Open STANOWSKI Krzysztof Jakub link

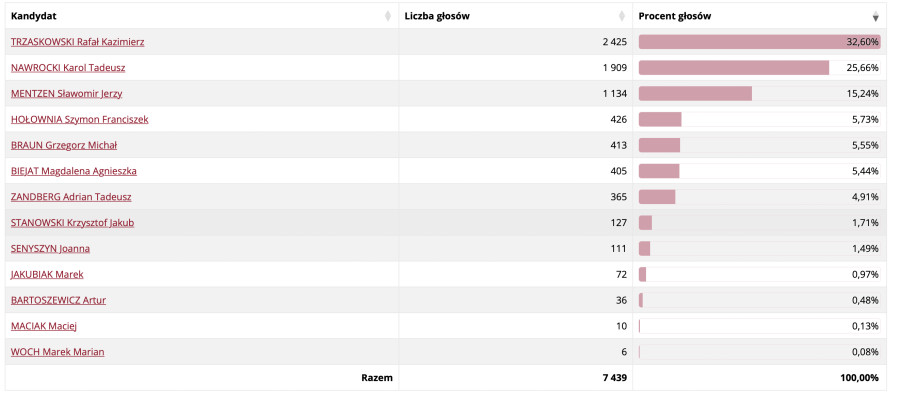pos(72,223)
